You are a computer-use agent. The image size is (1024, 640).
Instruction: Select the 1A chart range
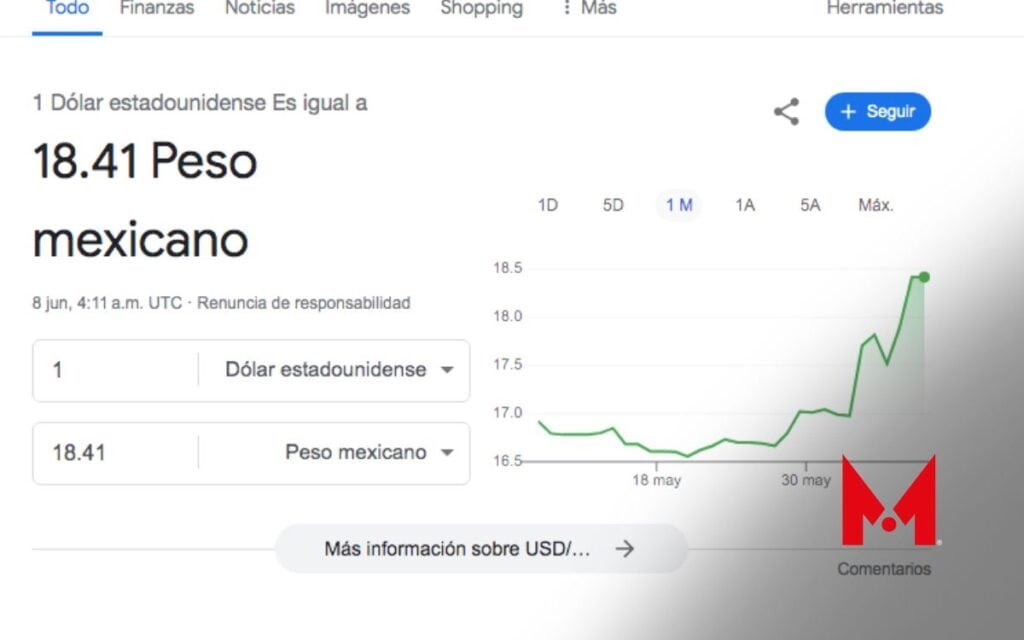coord(744,205)
